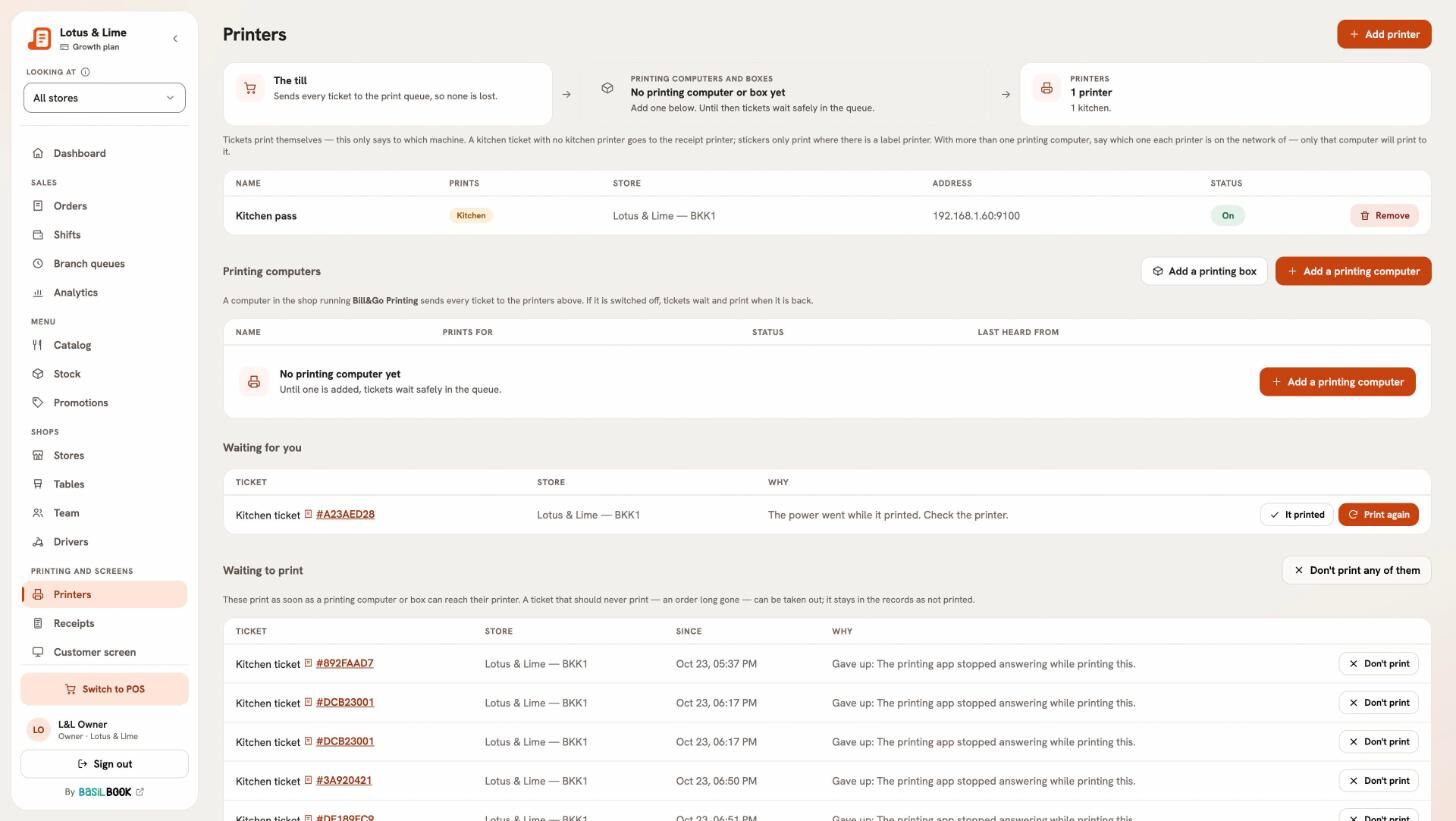The height and width of the screenshot is (821, 1456).
Task: Click Don't print any of them
Action: (x=1356, y=571)
